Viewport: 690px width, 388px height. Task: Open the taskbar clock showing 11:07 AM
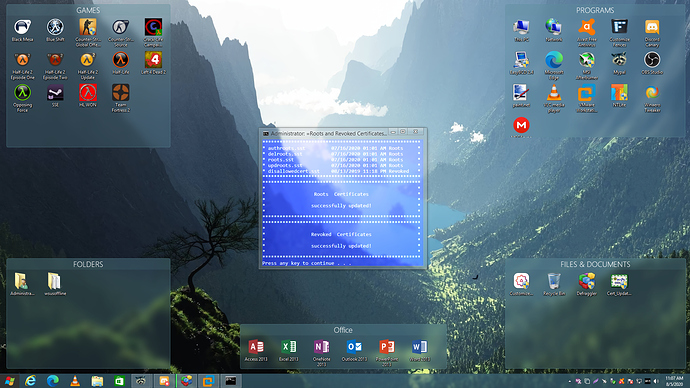pyautogui.click(x=674, y=381)
